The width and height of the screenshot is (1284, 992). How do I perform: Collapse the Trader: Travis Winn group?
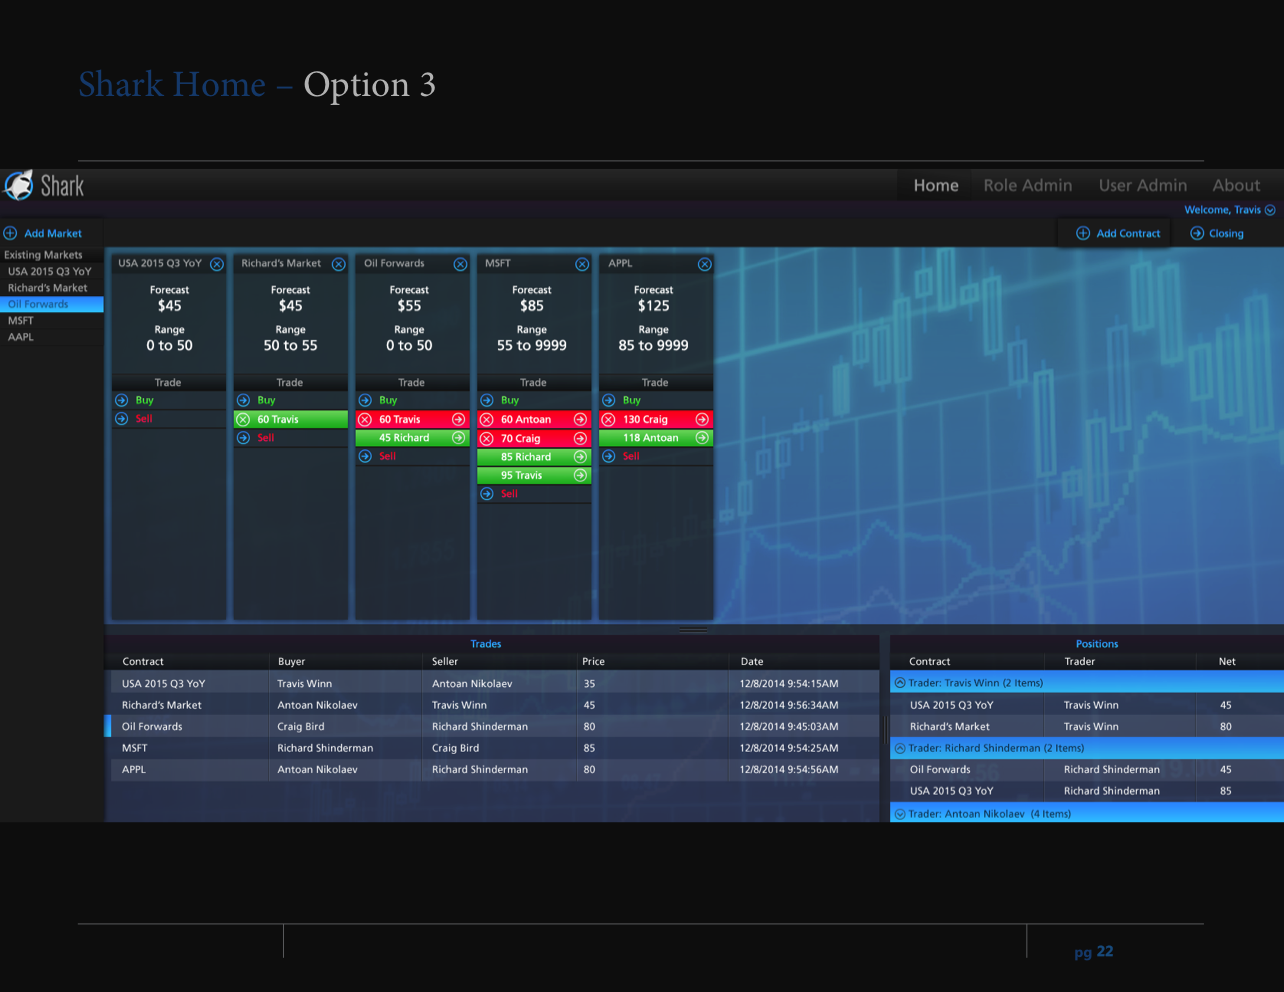900,683
